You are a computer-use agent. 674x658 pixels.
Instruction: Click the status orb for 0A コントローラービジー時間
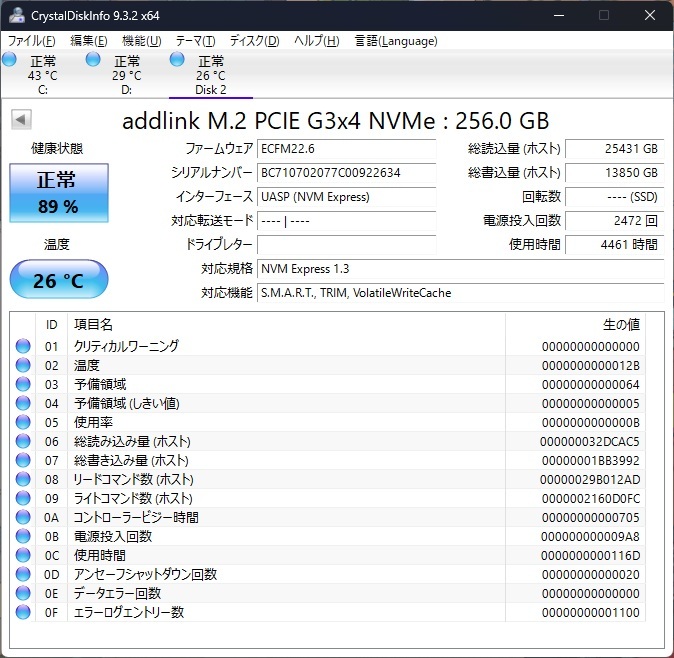23,517
